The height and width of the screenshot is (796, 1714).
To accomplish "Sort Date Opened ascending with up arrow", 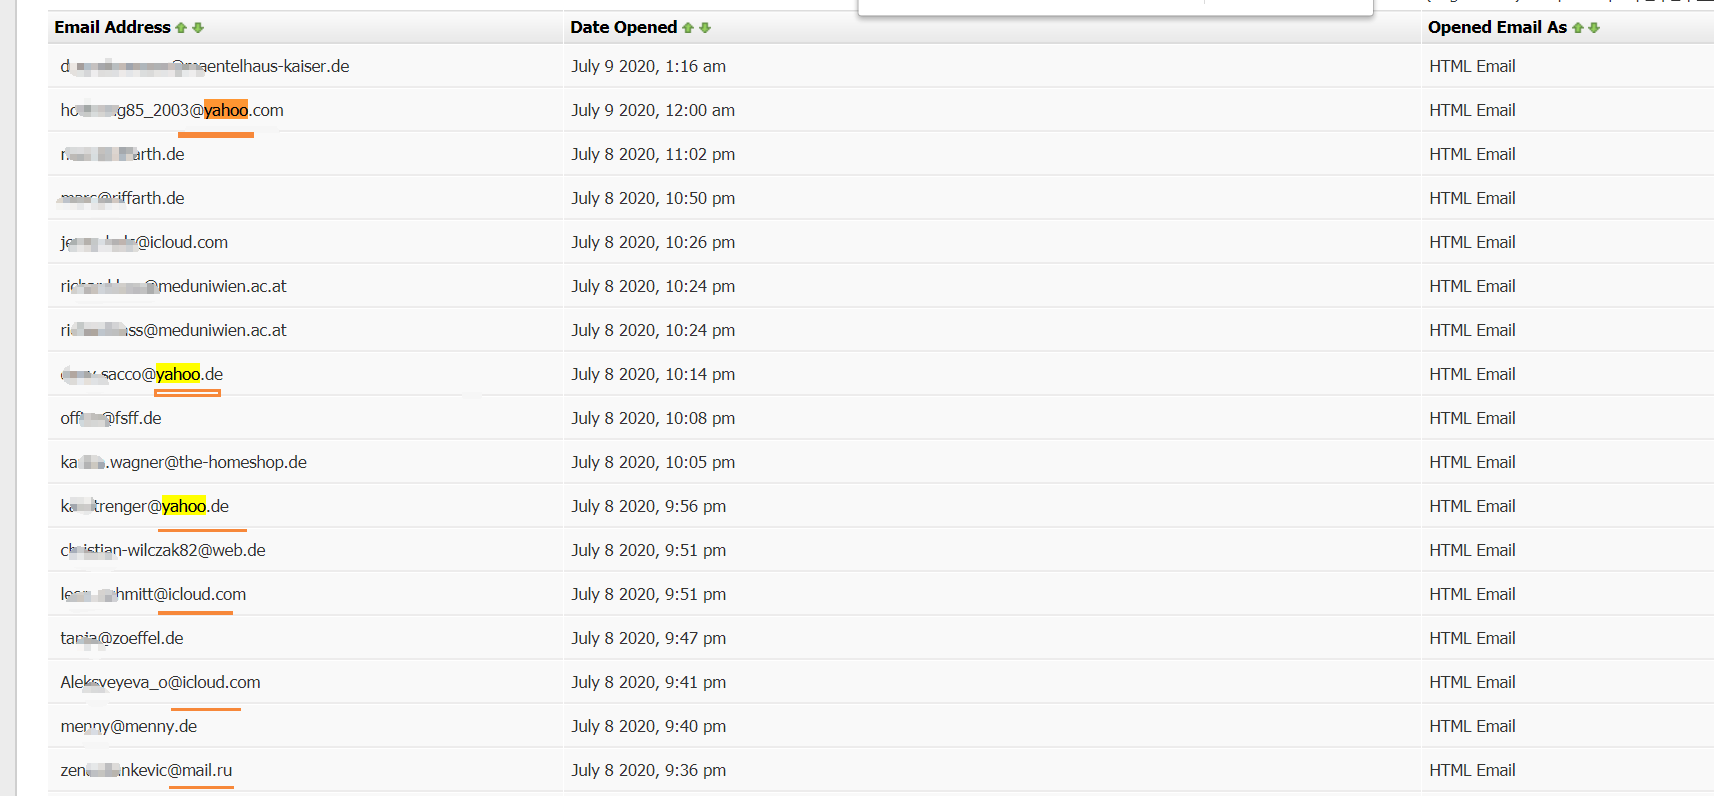I will point(688,28).
